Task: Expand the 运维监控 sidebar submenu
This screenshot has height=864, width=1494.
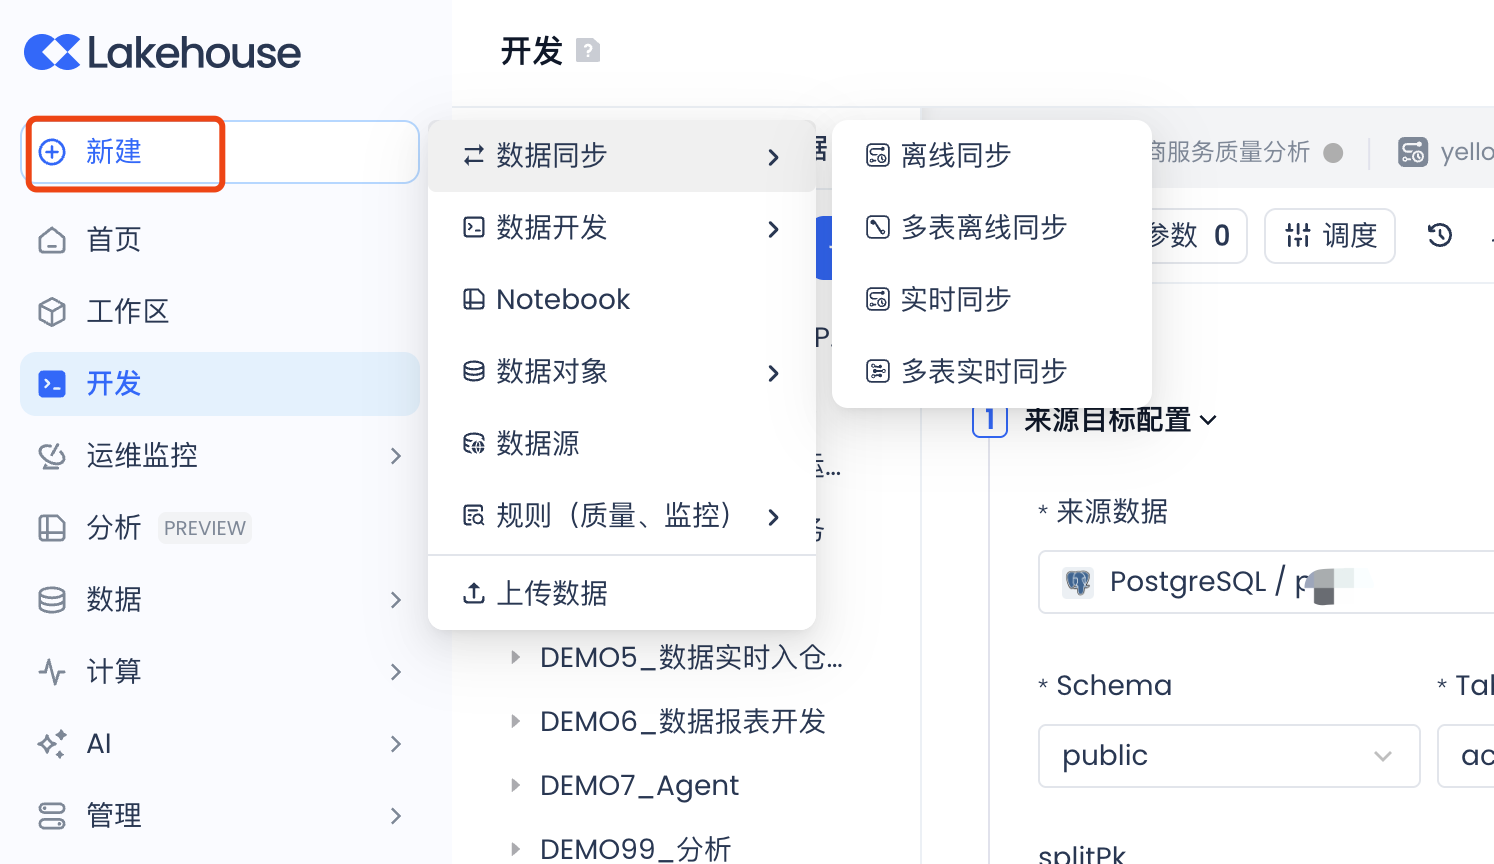Action: point(395,456)
